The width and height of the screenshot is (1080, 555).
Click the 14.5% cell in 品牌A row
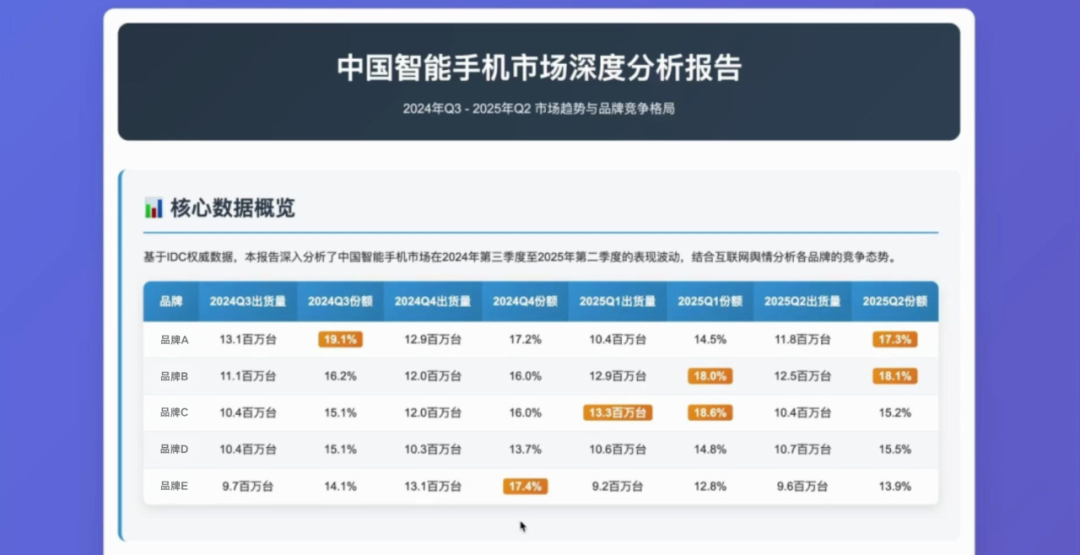click(710, 339)
